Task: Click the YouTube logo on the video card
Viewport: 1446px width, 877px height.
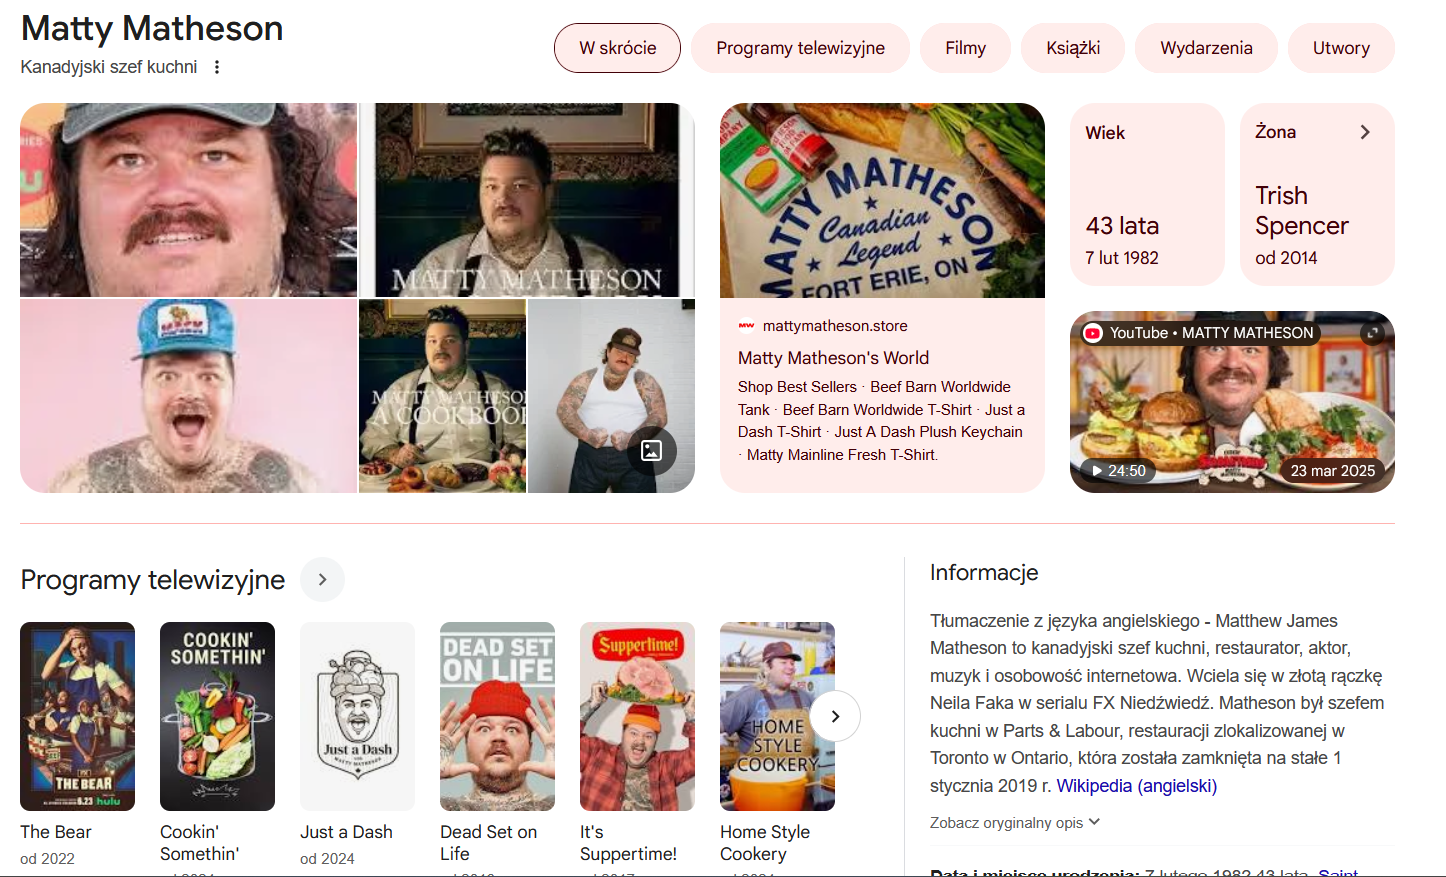Action: tap(1093, 333)
